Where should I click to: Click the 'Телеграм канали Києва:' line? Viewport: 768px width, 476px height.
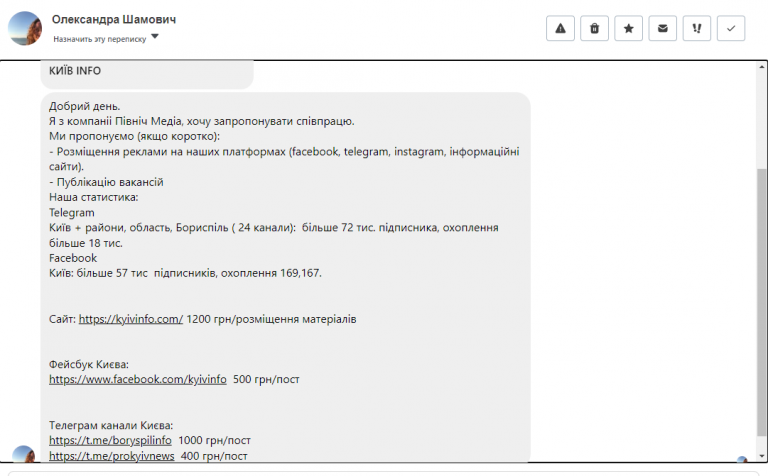pos(111,425)
